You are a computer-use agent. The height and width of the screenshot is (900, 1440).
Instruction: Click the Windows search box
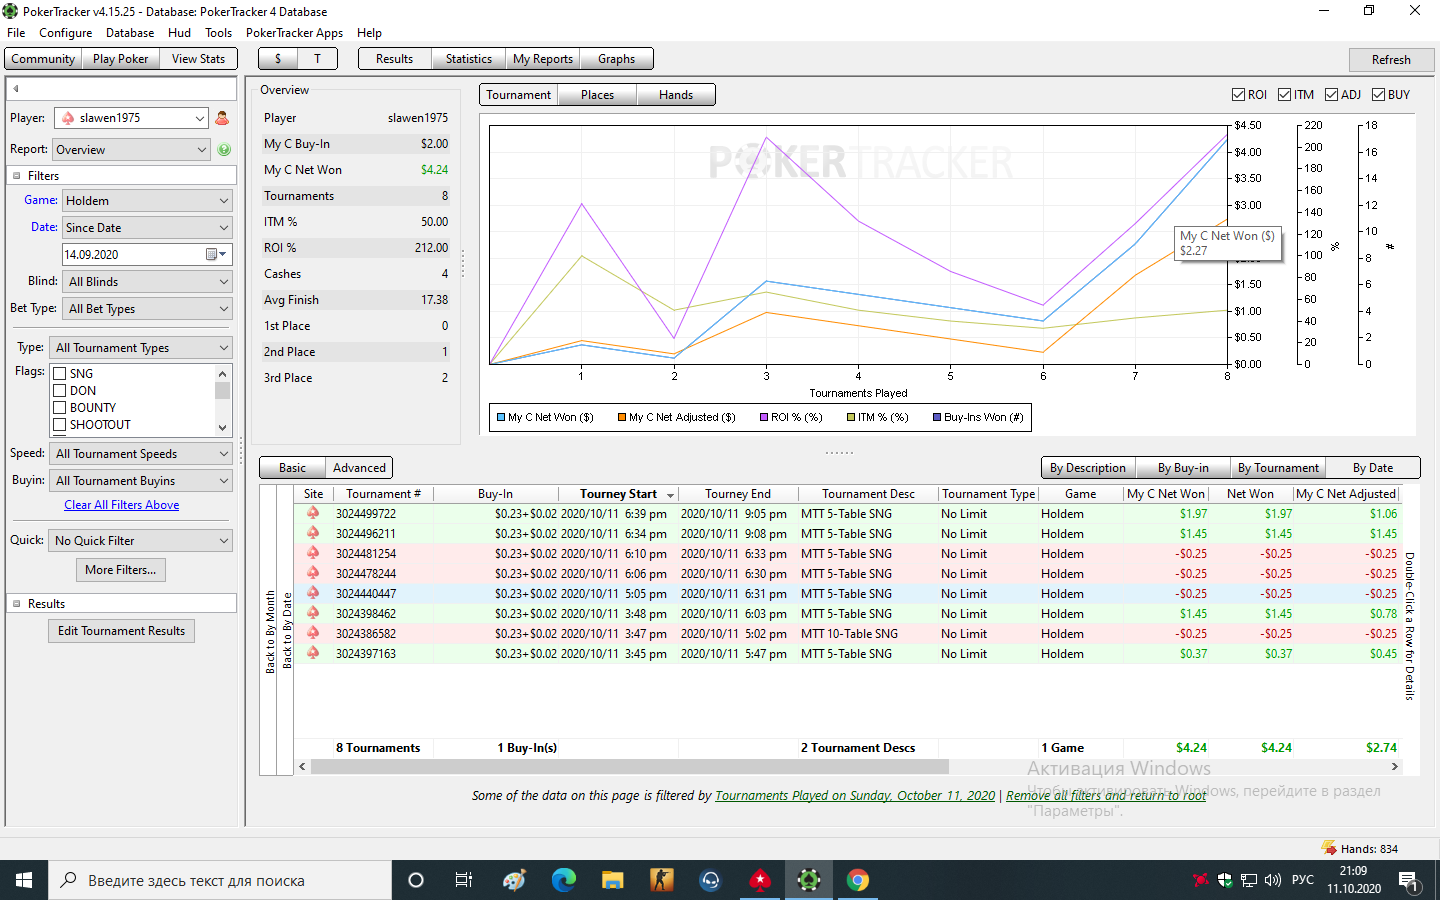click(x=220, y=880)
